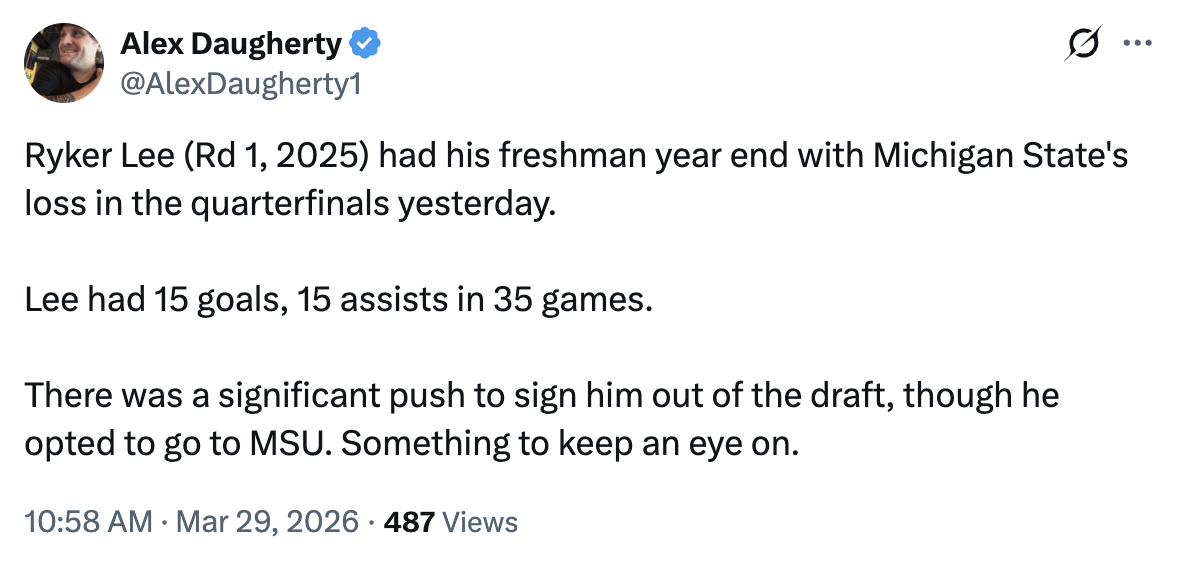Select the Mar 29, 2026 date
Image resolution: width=1180 pixels, height=570 pixels.
click(266, 521)
